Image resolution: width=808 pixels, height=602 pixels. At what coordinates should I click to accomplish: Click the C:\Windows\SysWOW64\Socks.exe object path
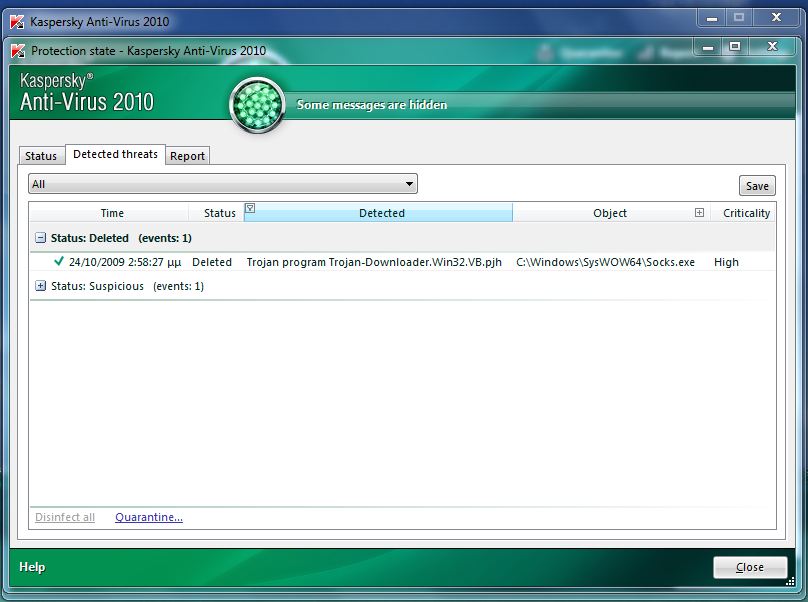coord(605,262)
